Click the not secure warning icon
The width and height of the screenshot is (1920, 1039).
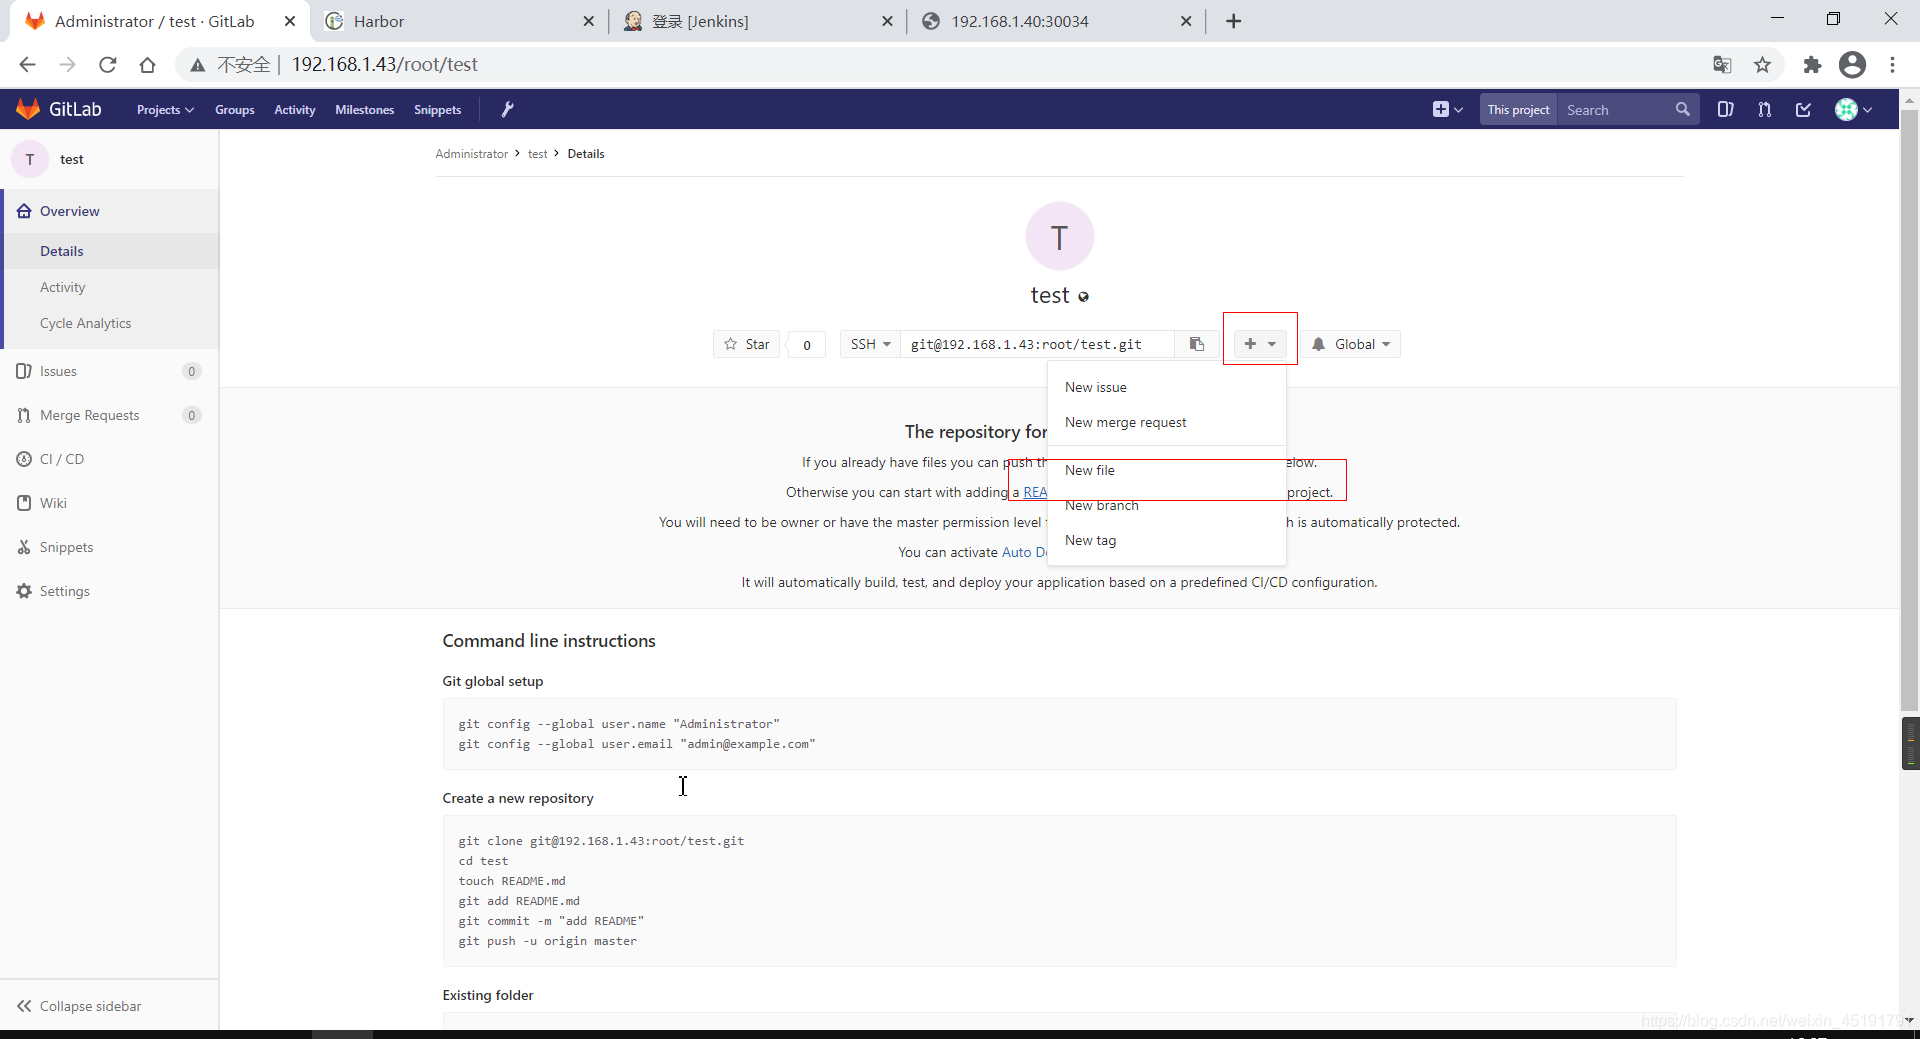click(x=198, y=64)
